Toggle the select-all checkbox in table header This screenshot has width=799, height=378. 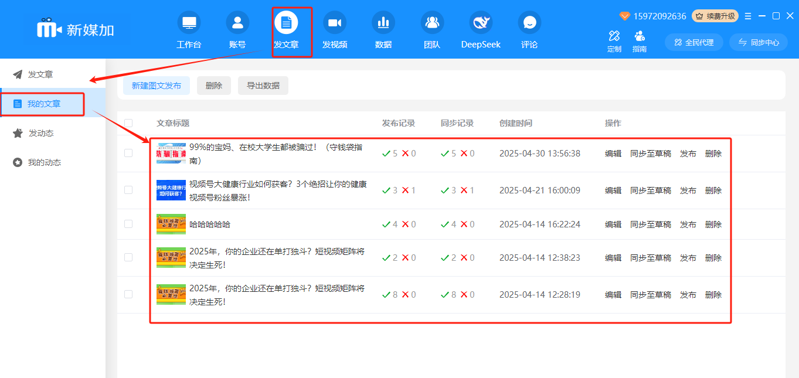[128, 123]
